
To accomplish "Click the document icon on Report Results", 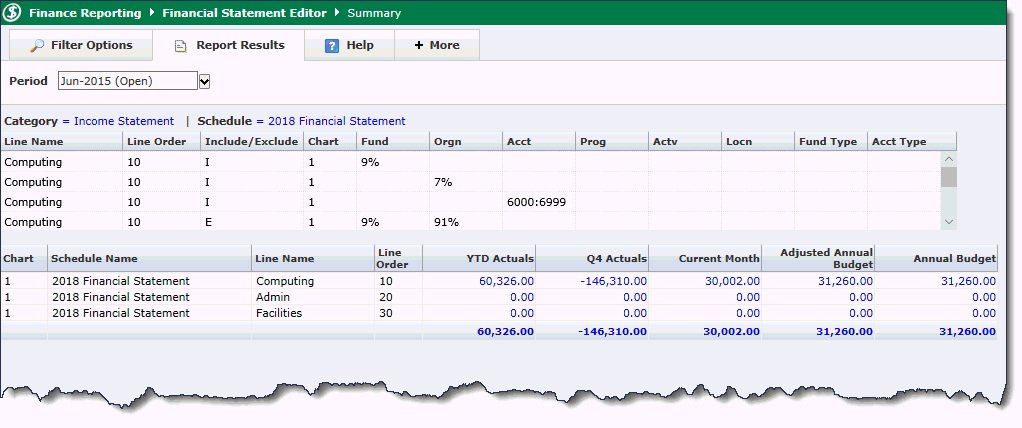I will click(181, 46).
